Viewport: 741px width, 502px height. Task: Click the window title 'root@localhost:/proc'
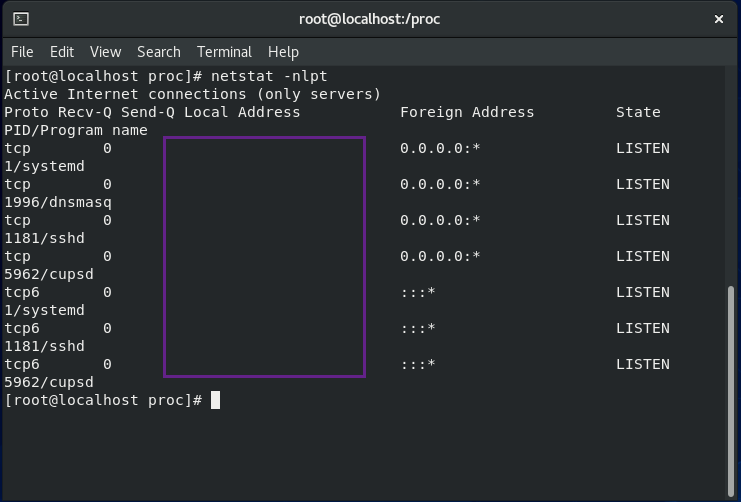(370, 19)
